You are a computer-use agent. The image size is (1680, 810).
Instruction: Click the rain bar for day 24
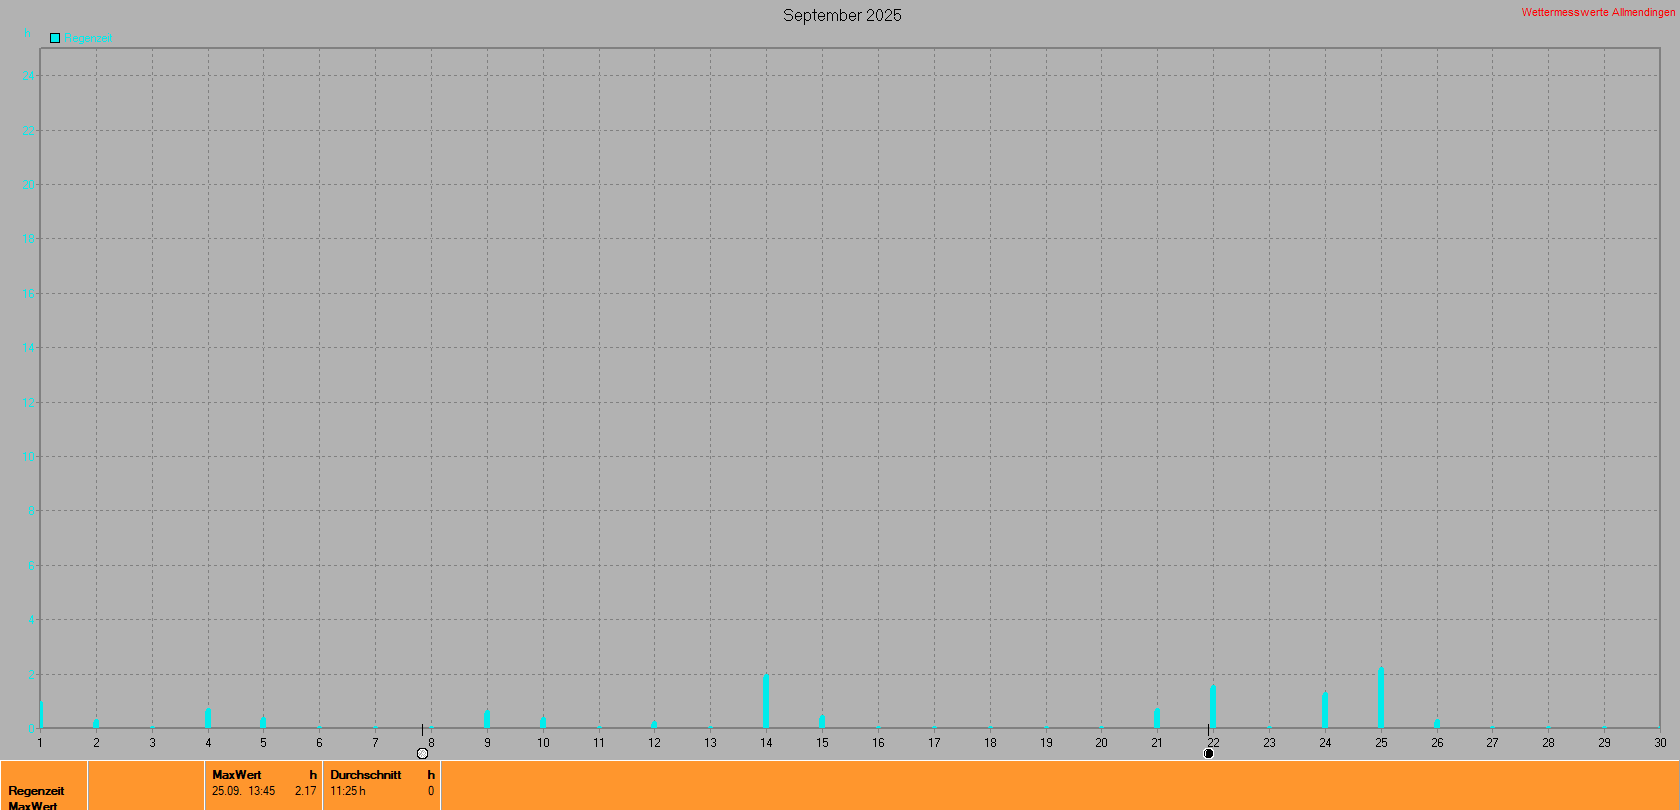(1324, 709)
